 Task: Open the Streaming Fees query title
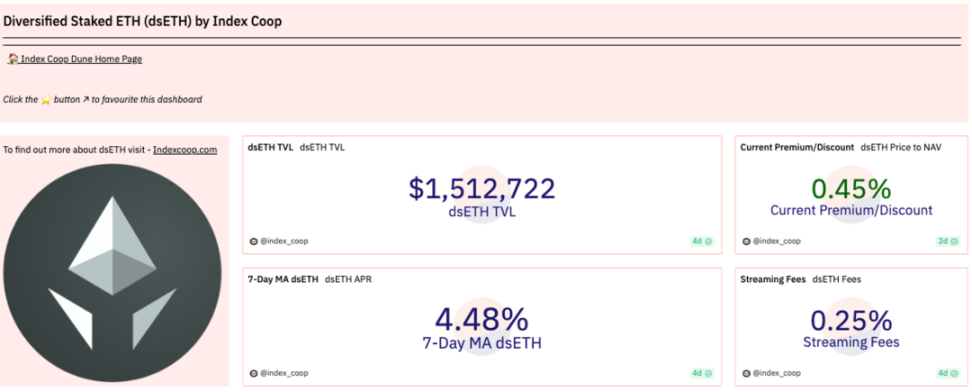coord(773,280)
